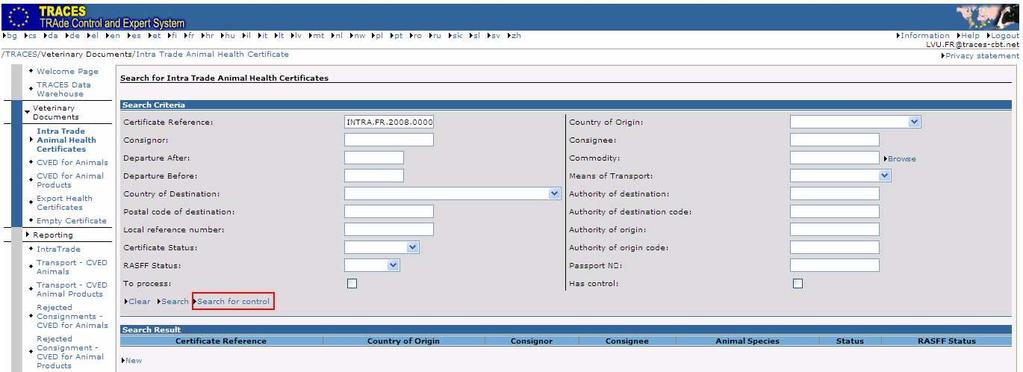Click the Consignor input field
This screenshot has width=1023, height=372.
coord(389,140)
